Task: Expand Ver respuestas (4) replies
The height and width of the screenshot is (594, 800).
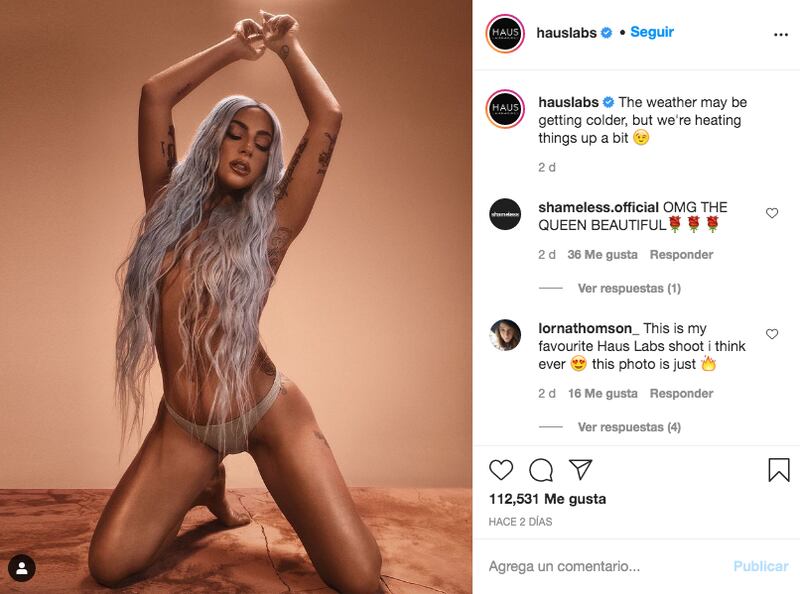Action: click(x=629, y=427)
